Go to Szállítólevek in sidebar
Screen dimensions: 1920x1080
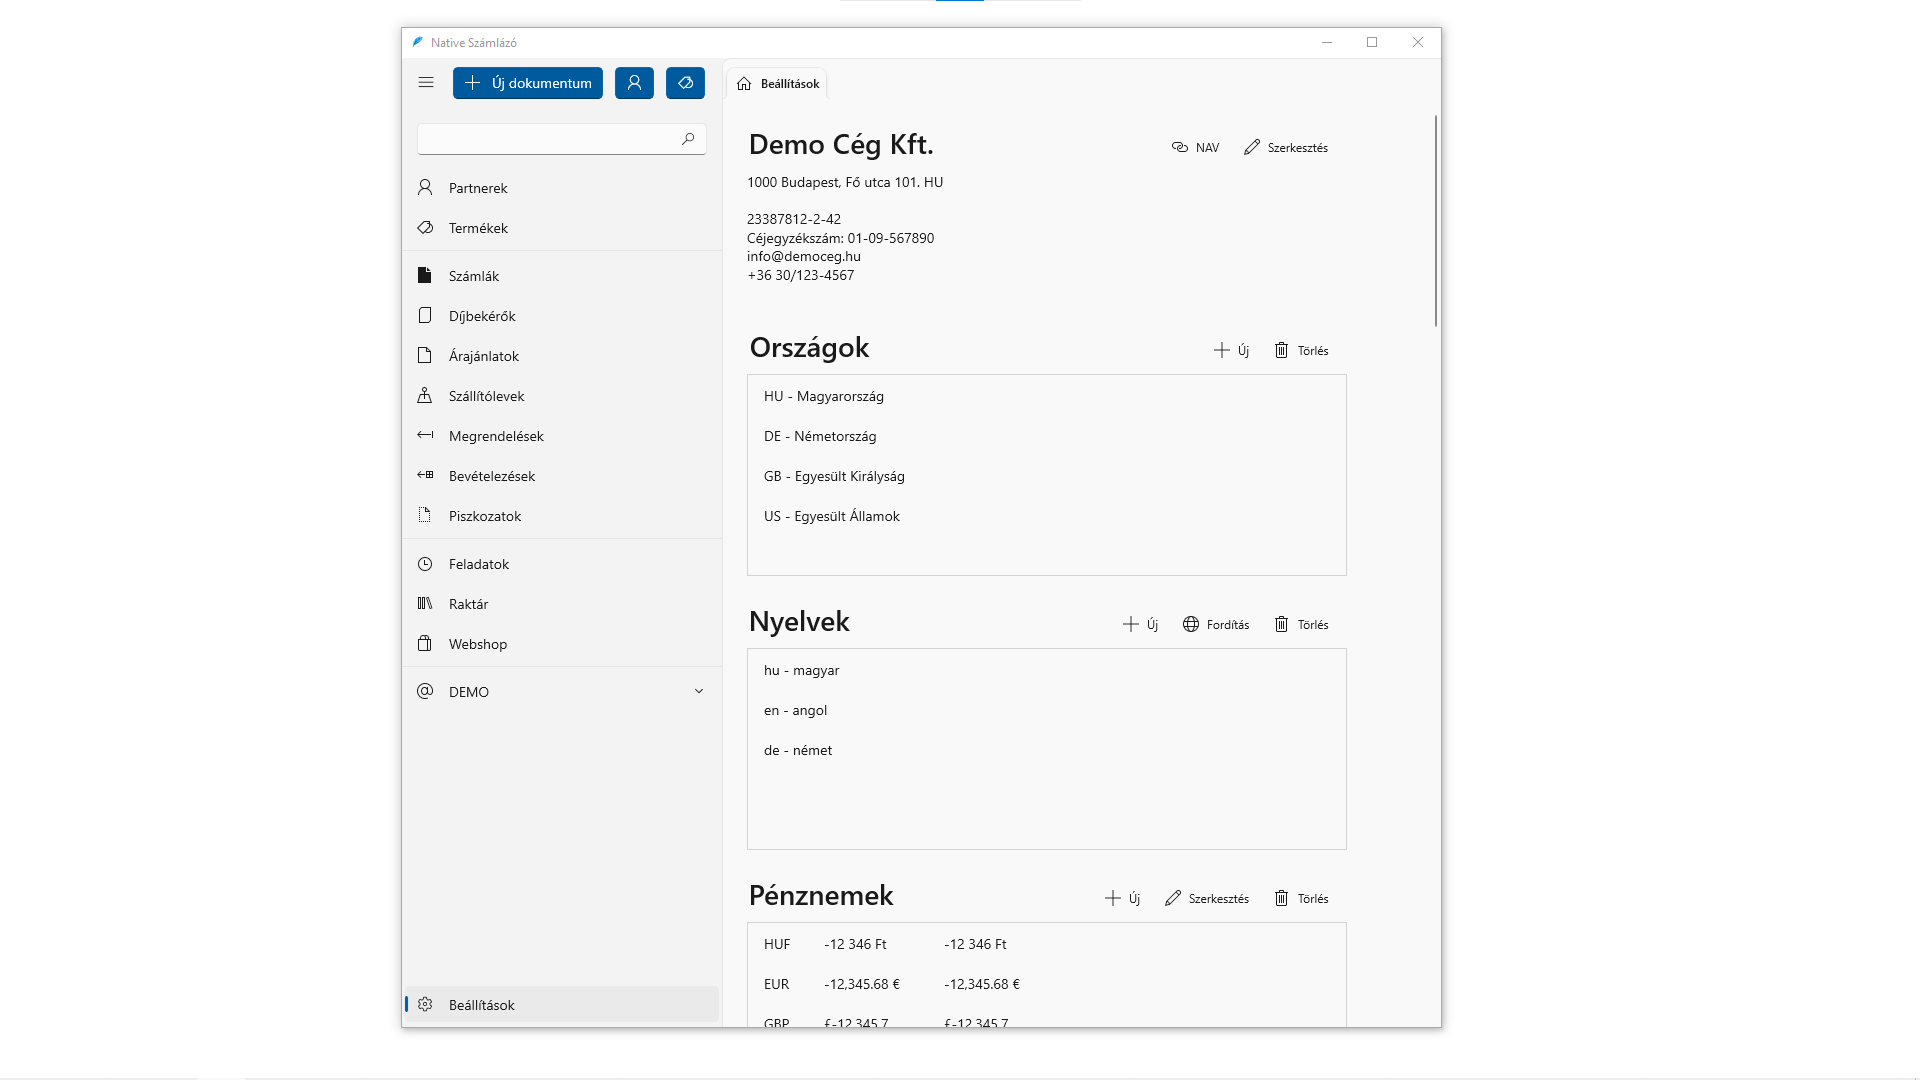tap(486, 396)
